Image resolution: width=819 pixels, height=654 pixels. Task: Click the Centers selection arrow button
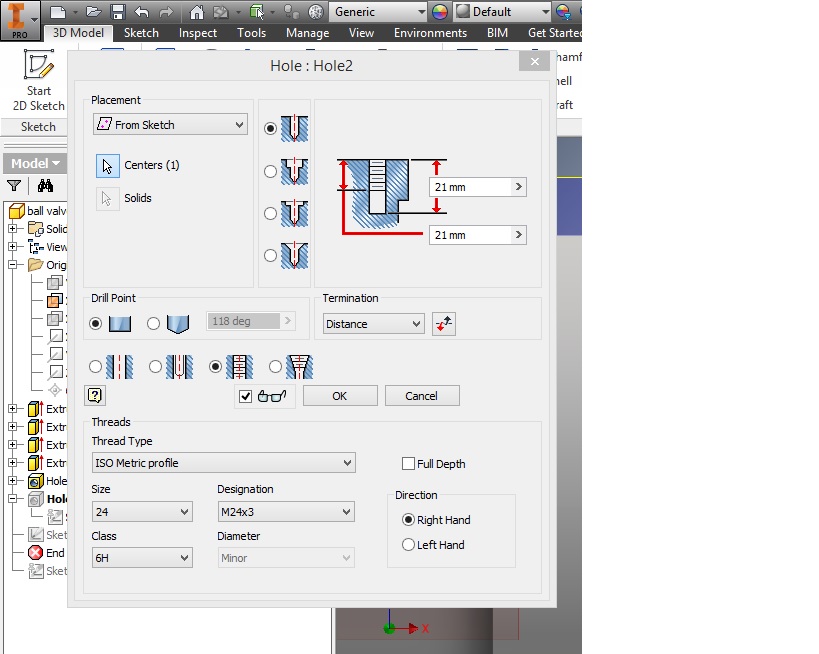coord(108,166)
